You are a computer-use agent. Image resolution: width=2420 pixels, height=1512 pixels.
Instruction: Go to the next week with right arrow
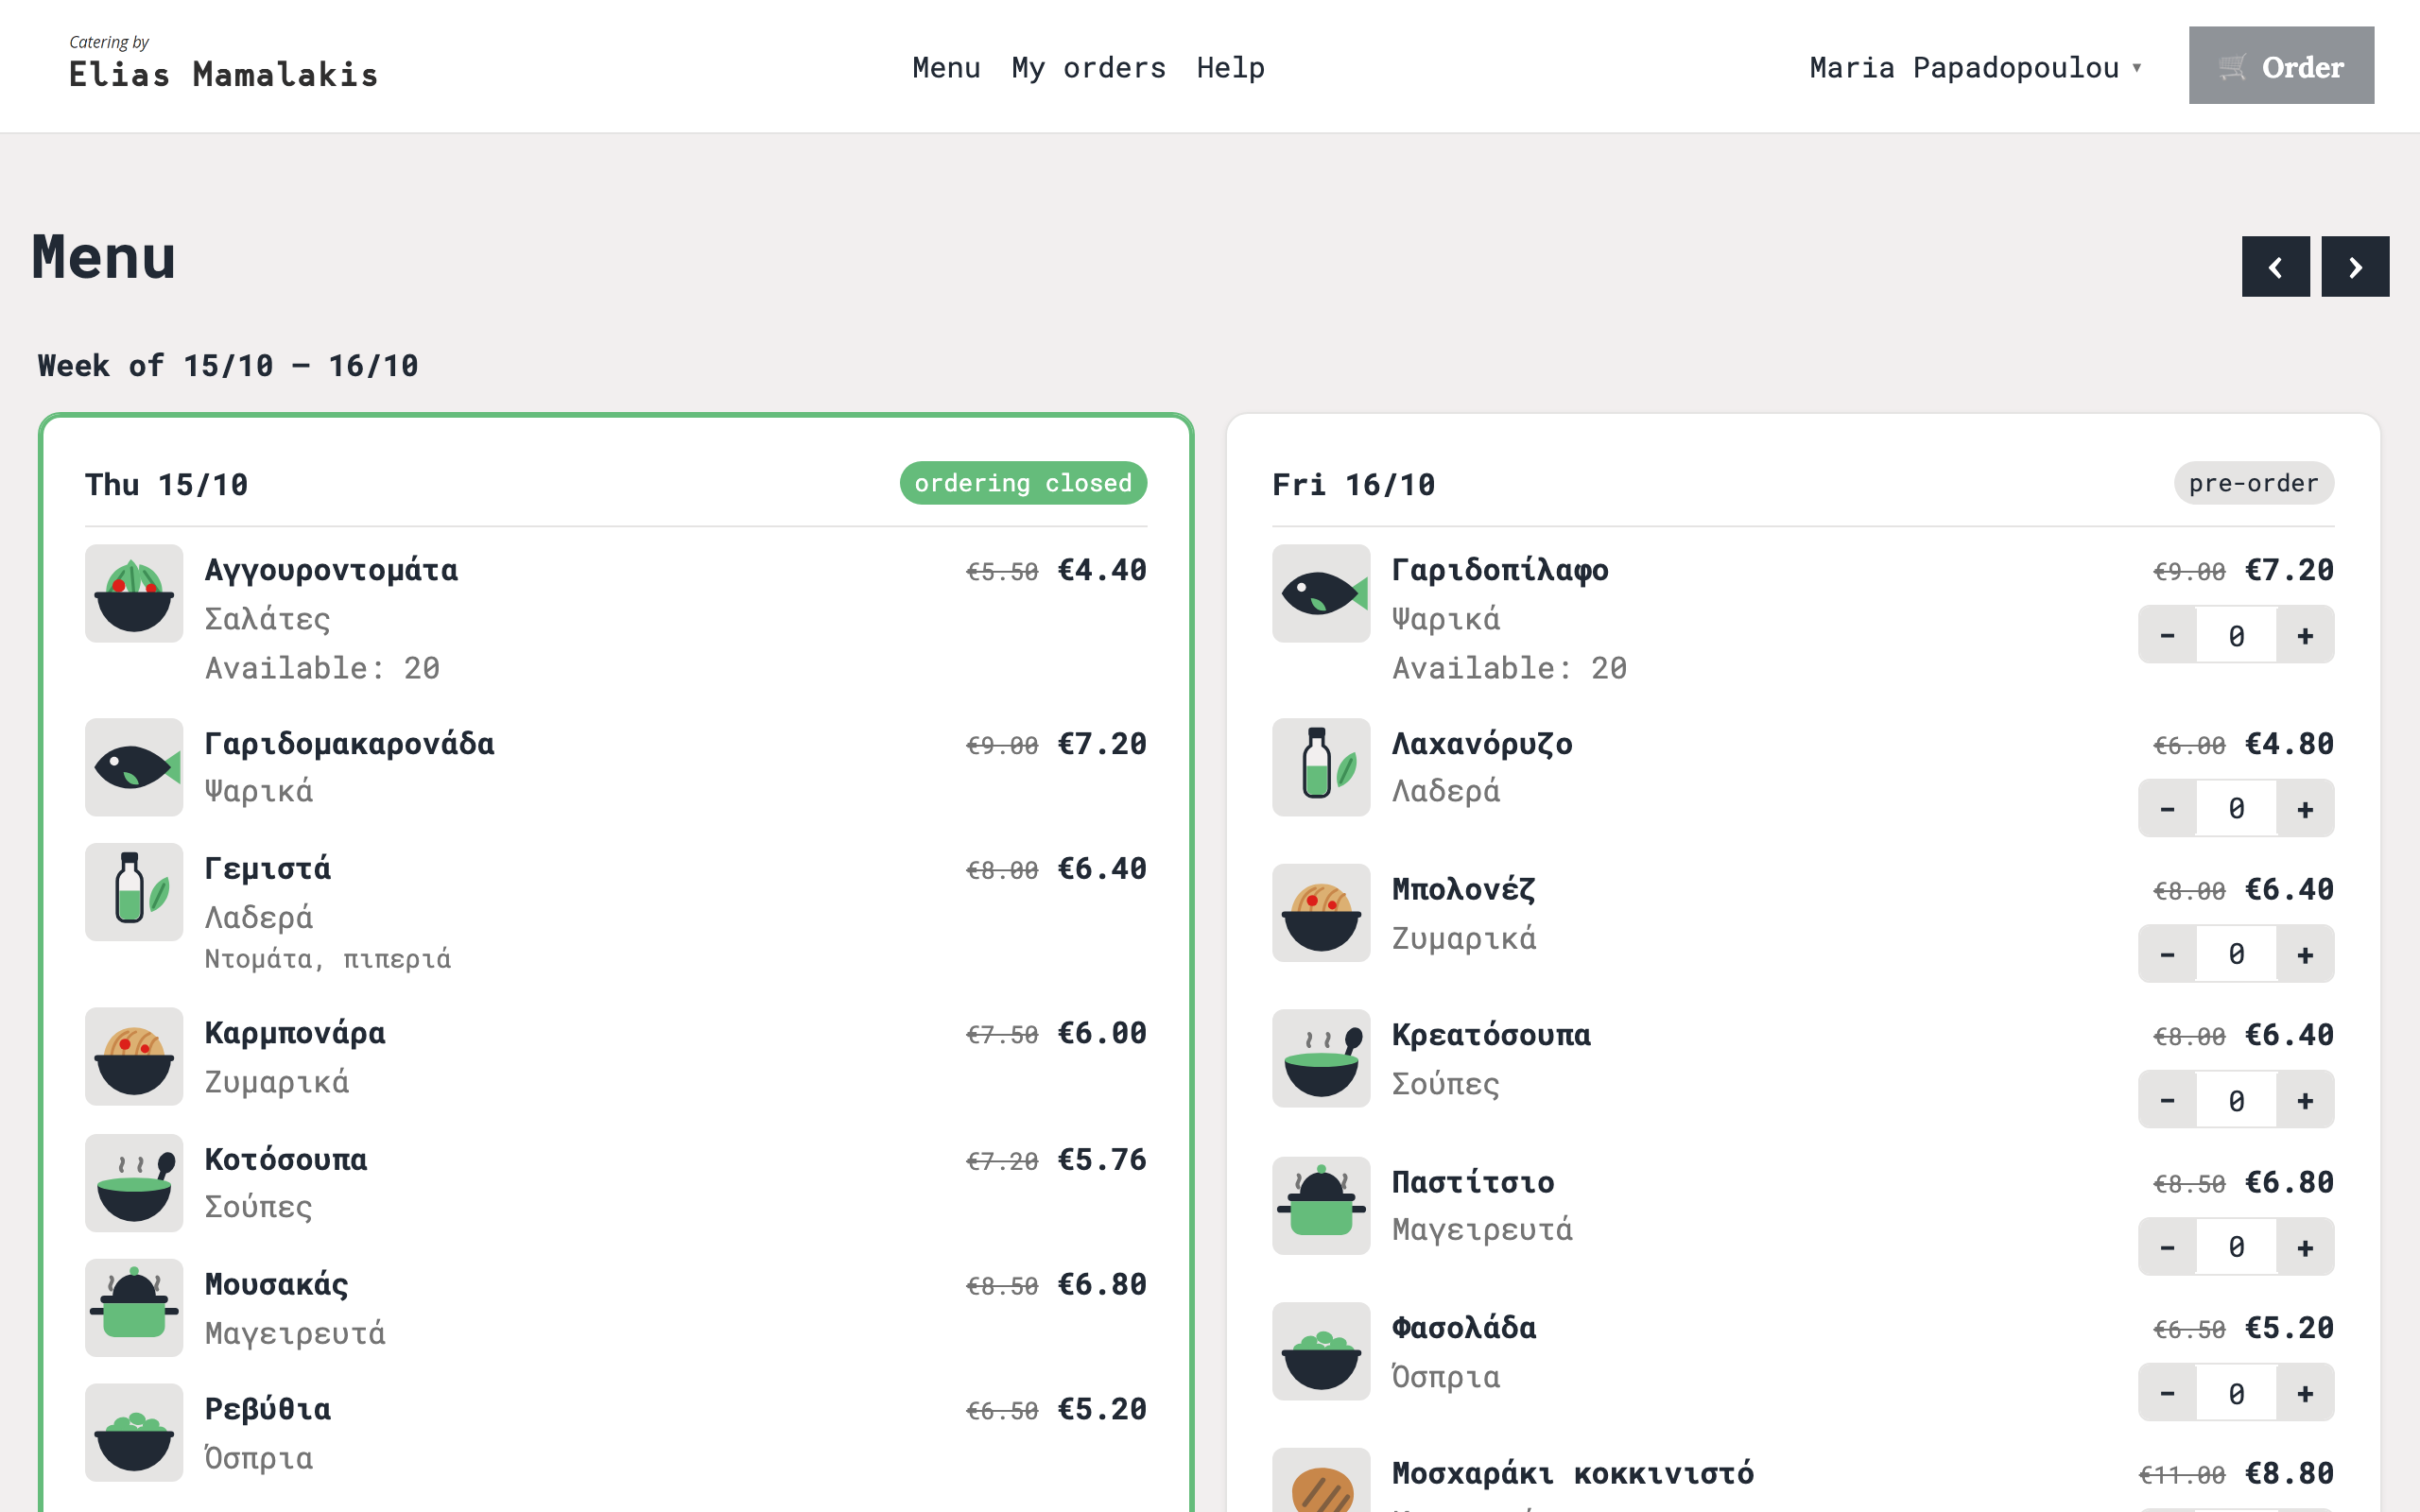[x=2355, y=267]
